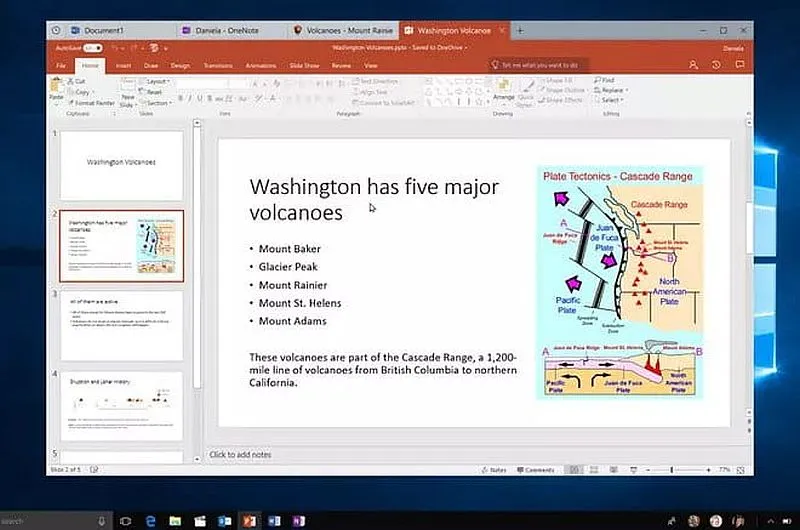Click Fit slide to window icon
This screenshot has height=530, width=800.
tap(740, 470)
